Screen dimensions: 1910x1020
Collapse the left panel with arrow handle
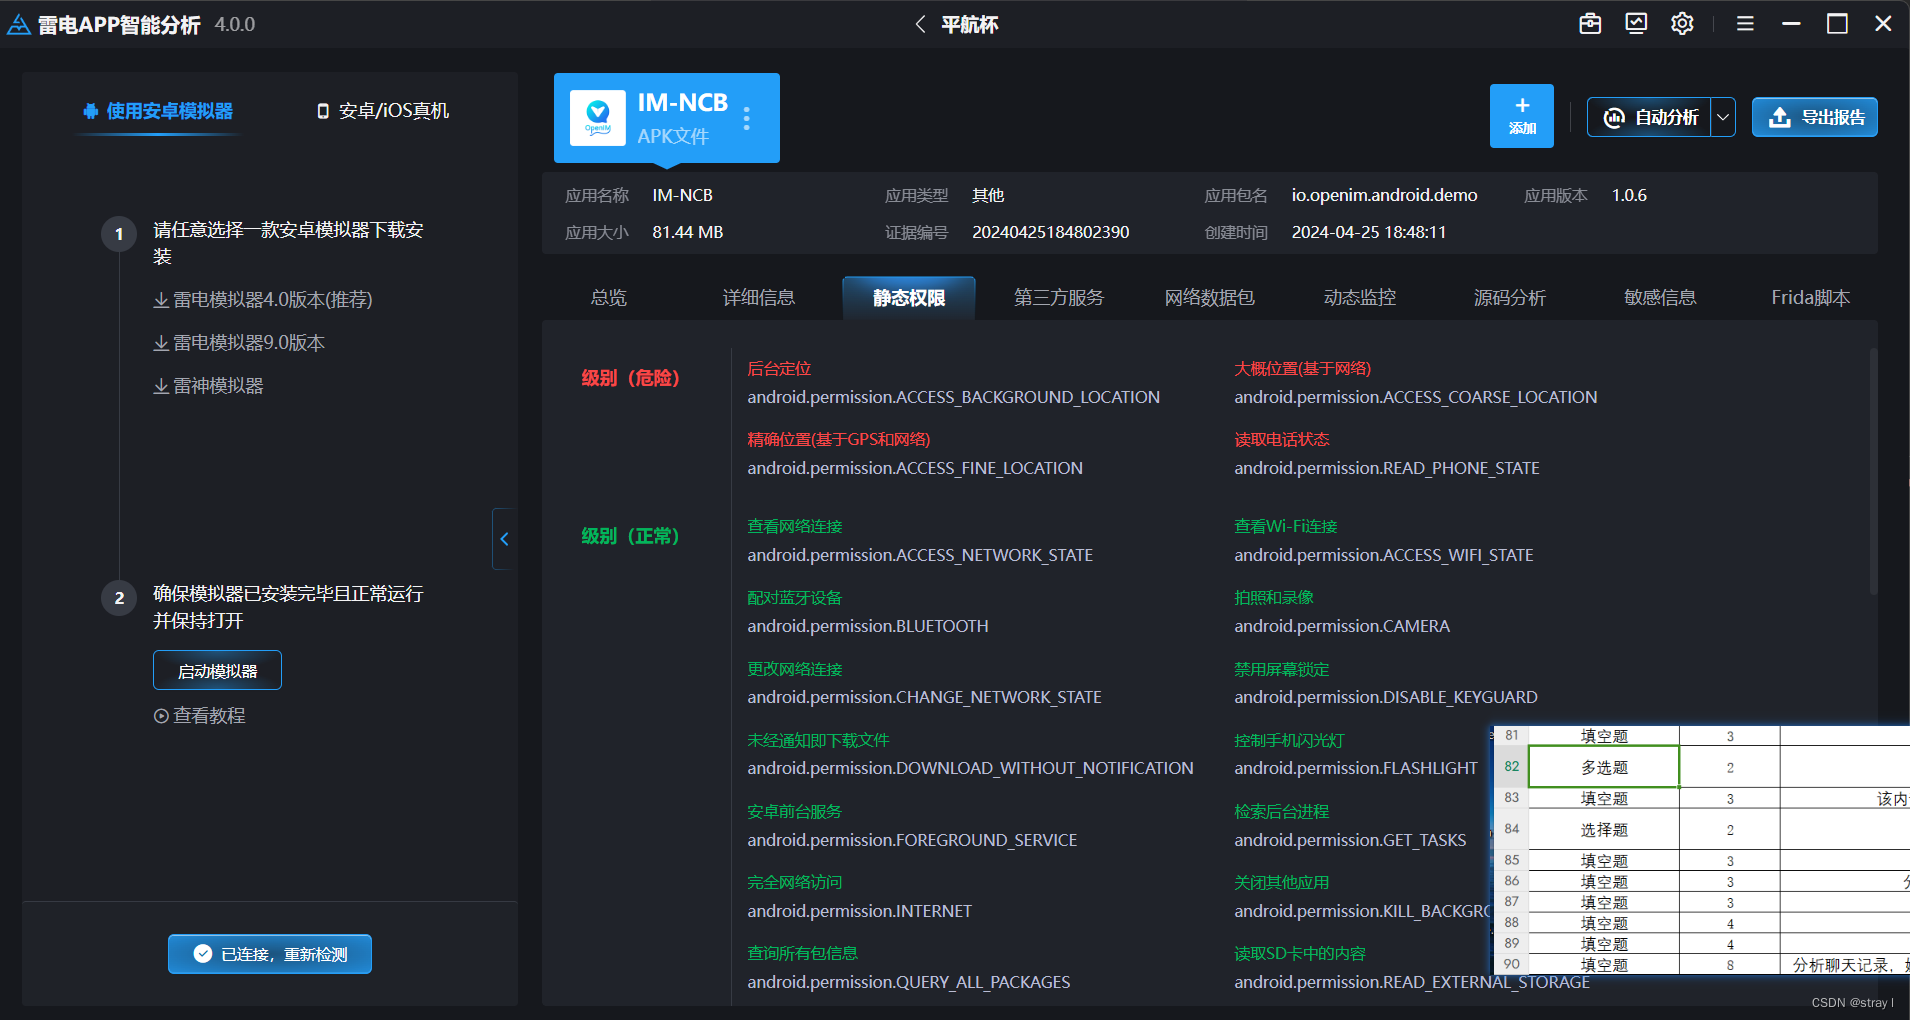[x=504, y=539]
